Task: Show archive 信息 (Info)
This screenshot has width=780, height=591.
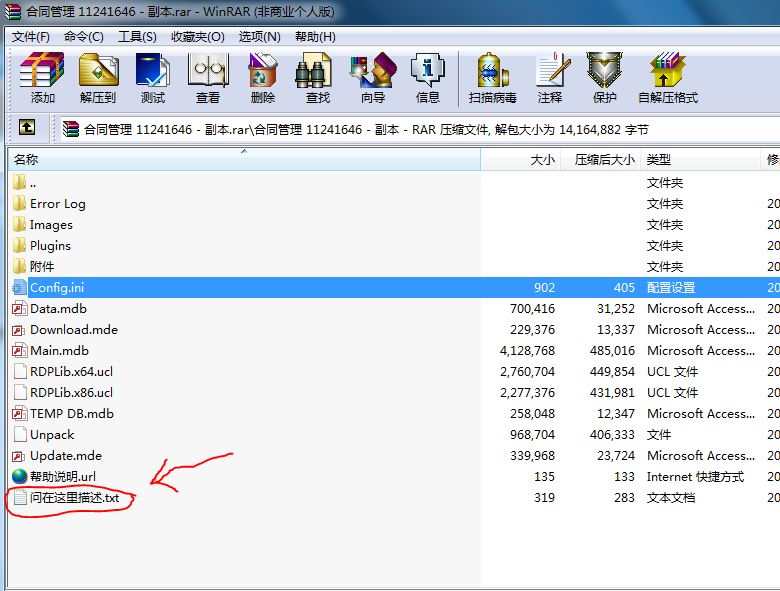Action: tap(427, 70)
